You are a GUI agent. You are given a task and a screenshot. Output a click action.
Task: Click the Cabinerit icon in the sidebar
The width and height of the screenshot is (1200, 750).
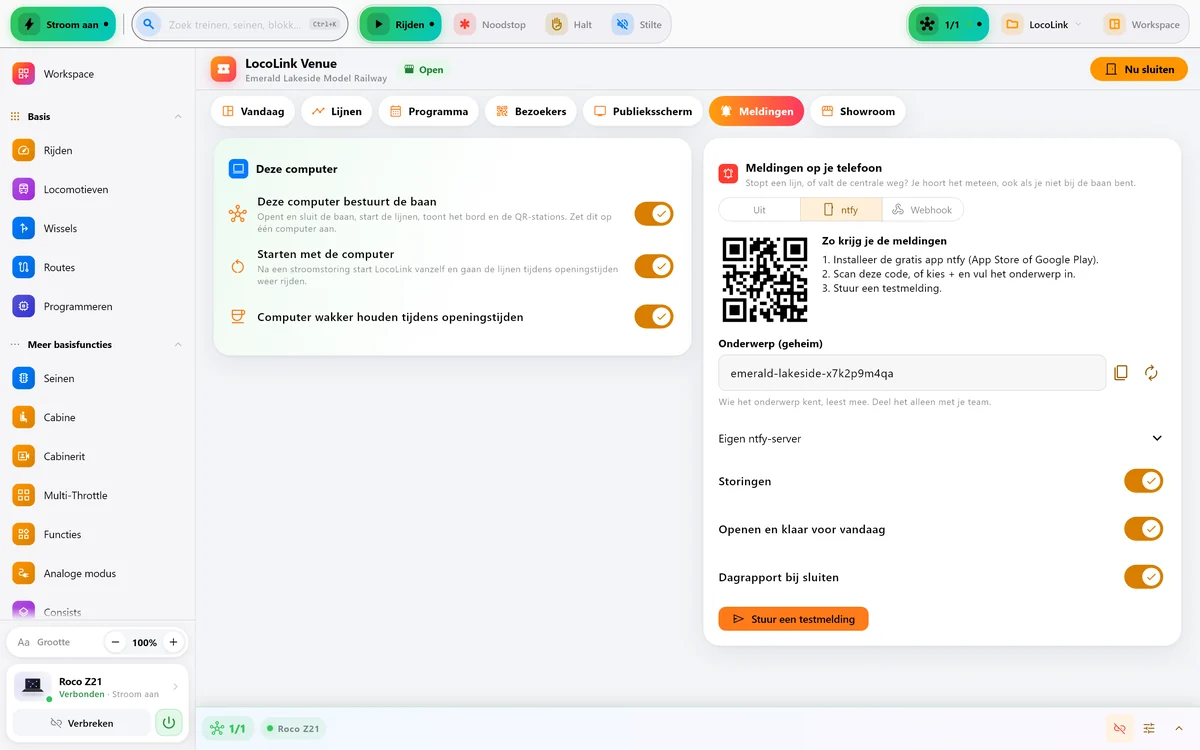coord(24,456)
